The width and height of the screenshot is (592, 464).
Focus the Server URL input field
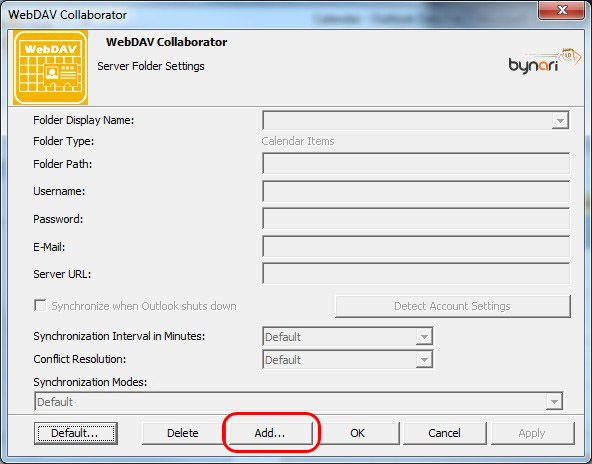pos(416,274)
